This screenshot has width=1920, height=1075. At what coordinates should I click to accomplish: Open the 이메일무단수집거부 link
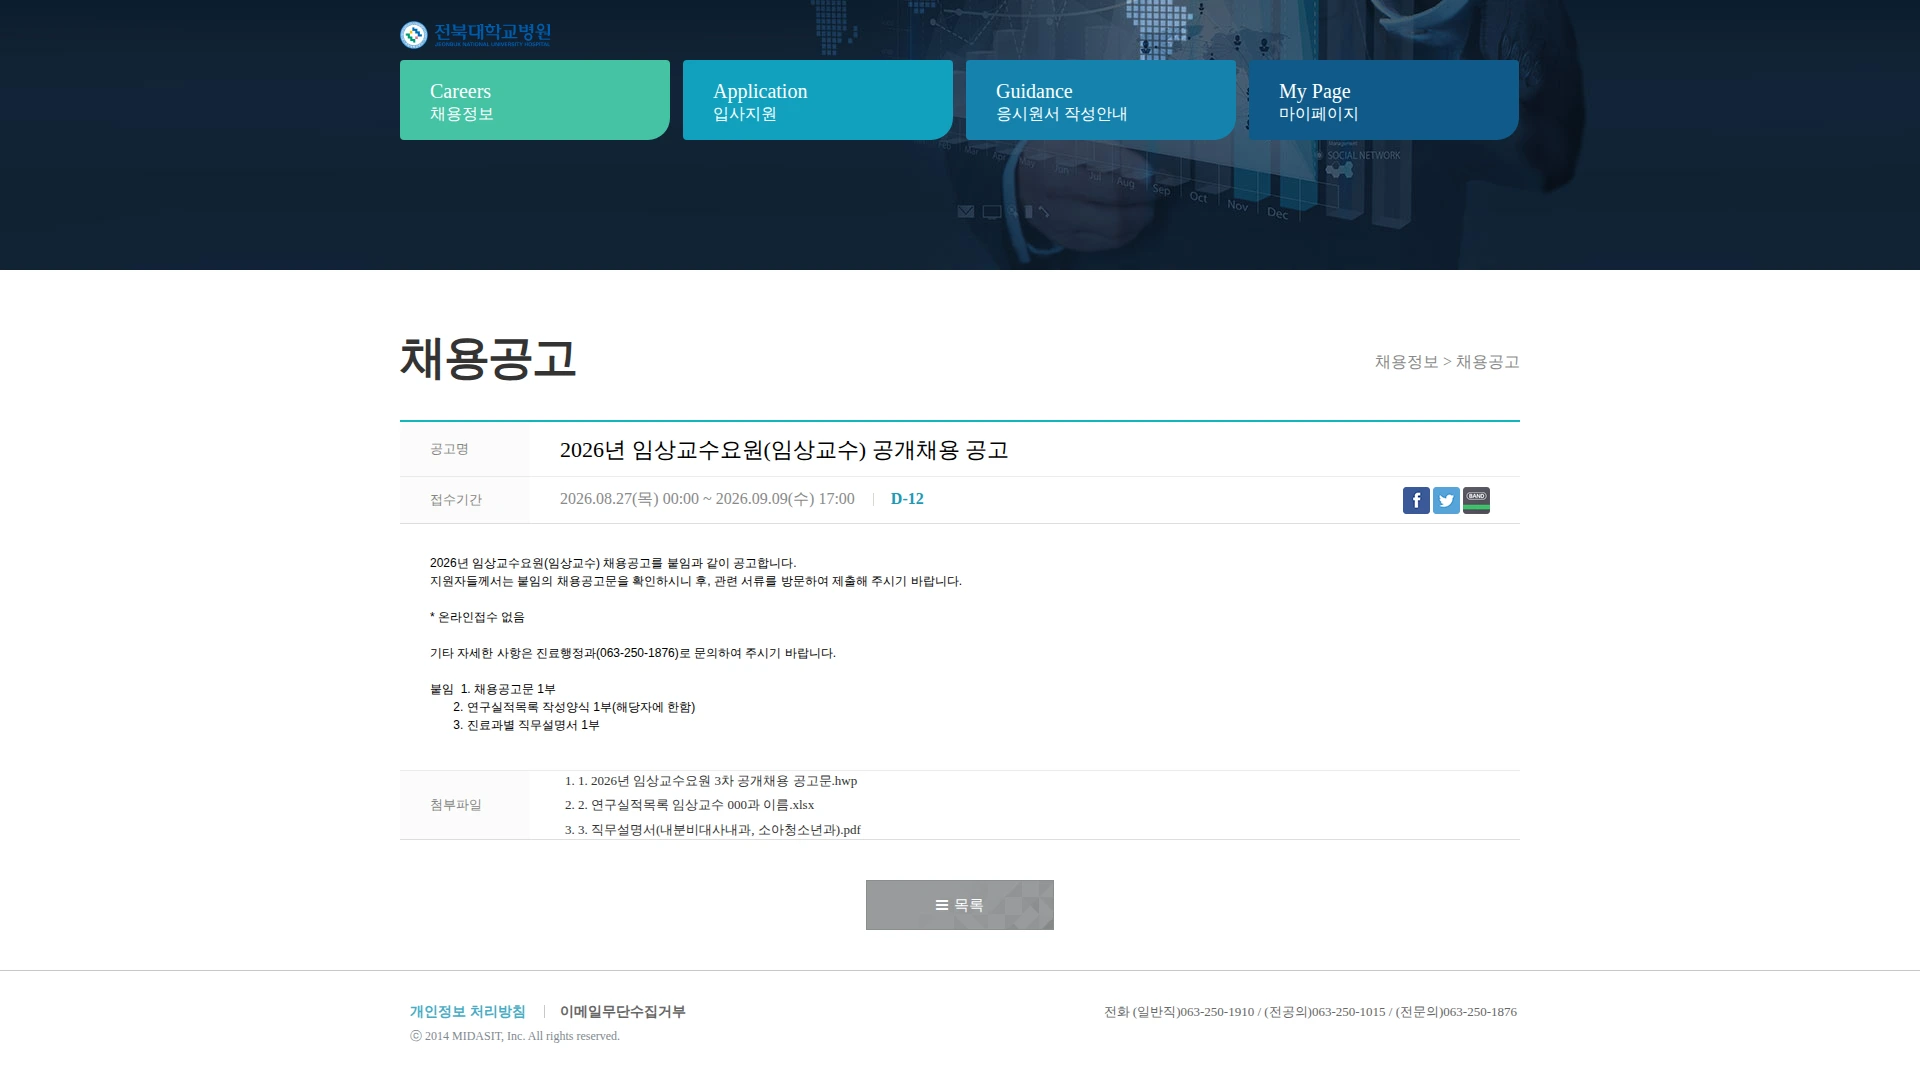[x=622, y=1012]
